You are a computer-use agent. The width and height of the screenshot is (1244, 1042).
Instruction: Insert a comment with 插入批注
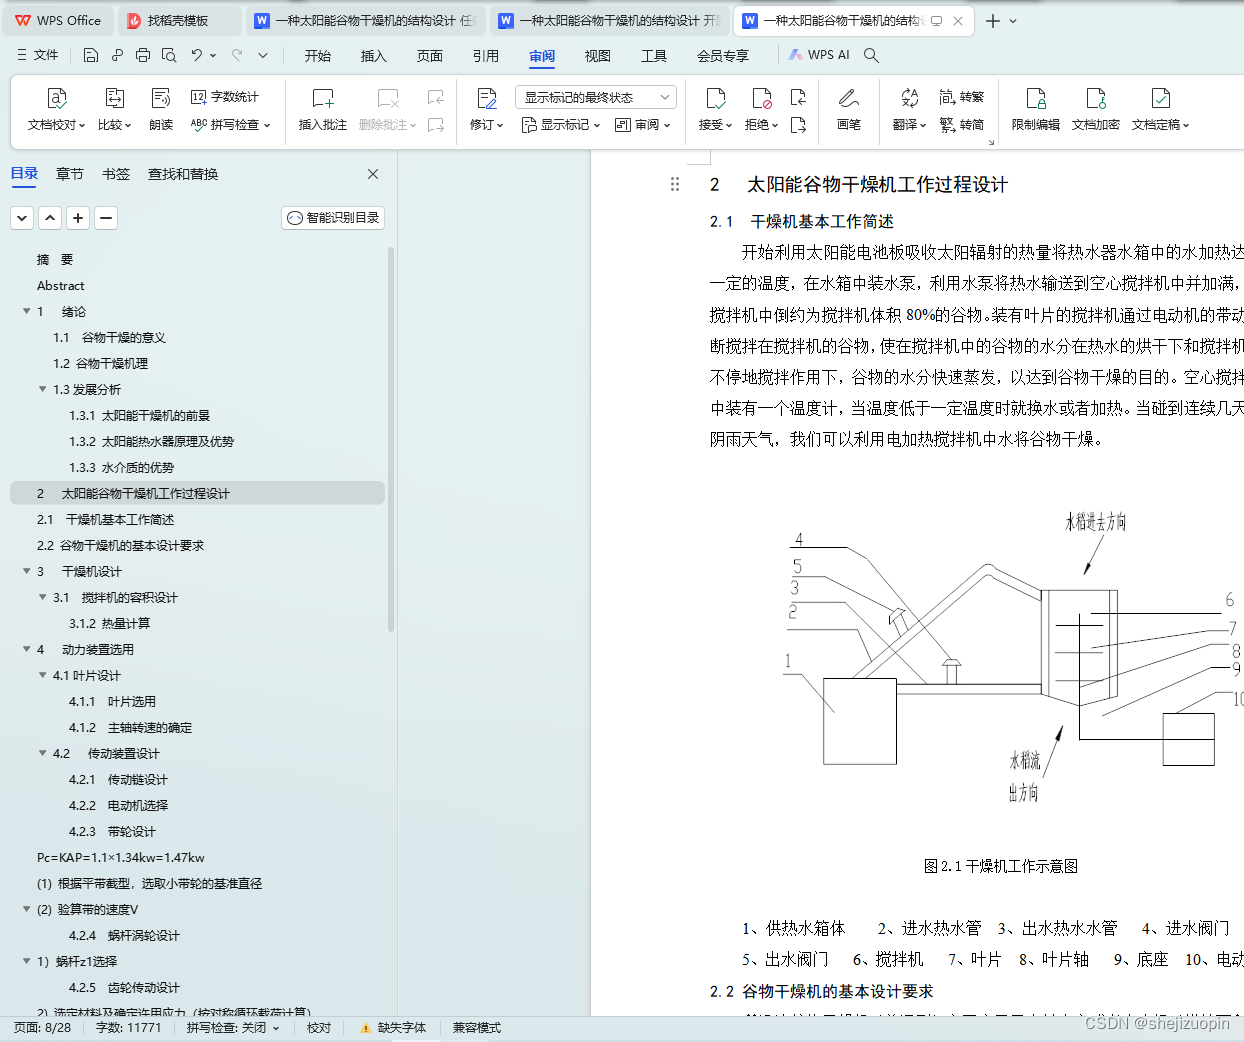pyautogui.click(x=322, y=110)
